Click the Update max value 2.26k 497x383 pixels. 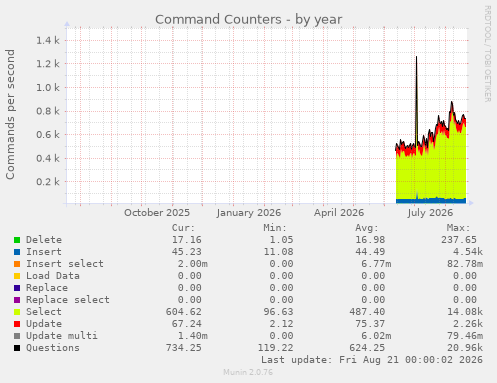(x=468, y=324)
